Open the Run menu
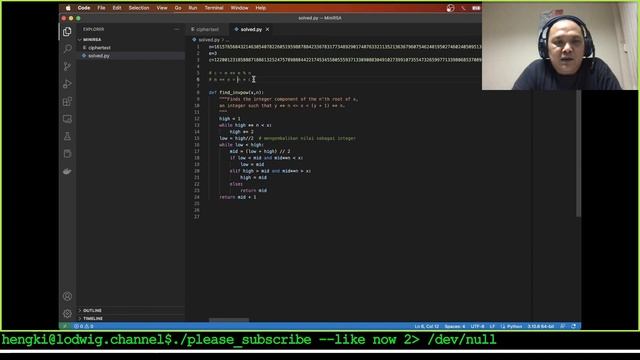The image size is (640, 360). pos(193,8)
